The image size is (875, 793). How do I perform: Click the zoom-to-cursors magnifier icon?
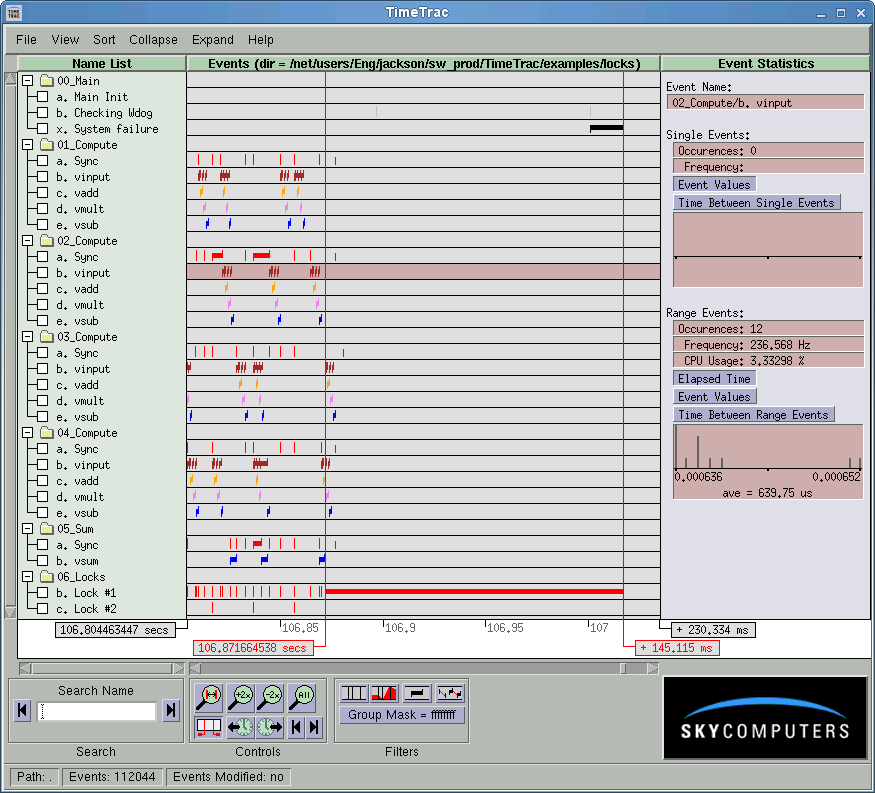click(x=209, y=696)
